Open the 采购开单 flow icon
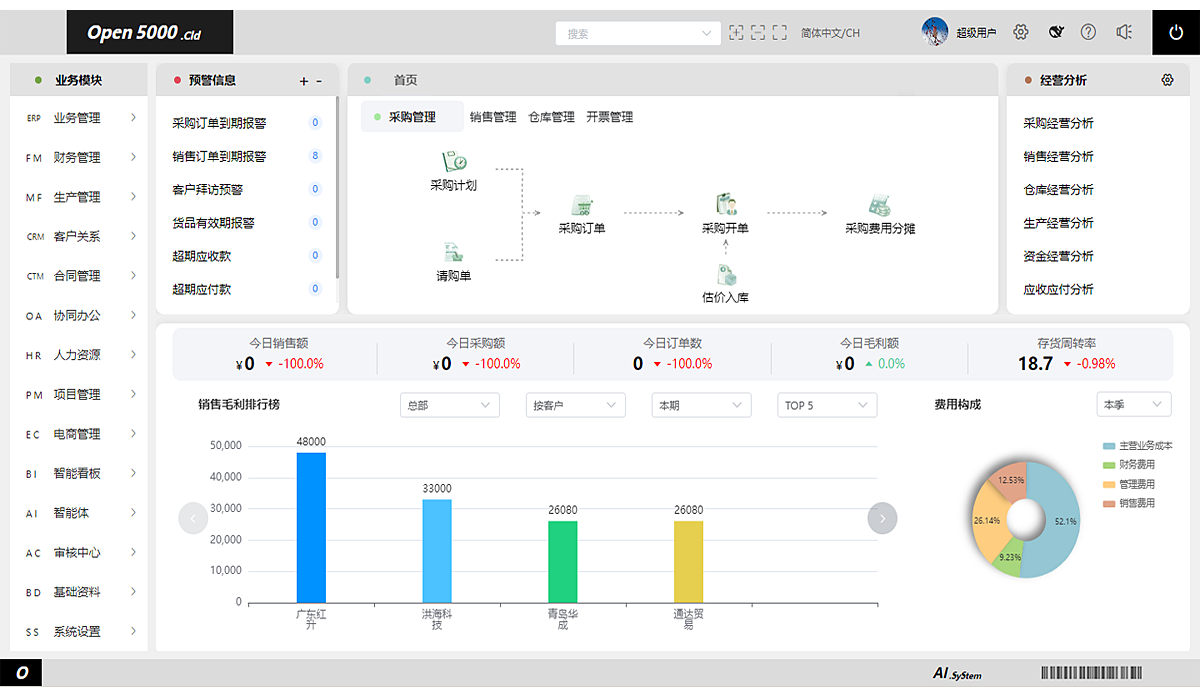This screenshot has width=1200, height=700. 725,205
